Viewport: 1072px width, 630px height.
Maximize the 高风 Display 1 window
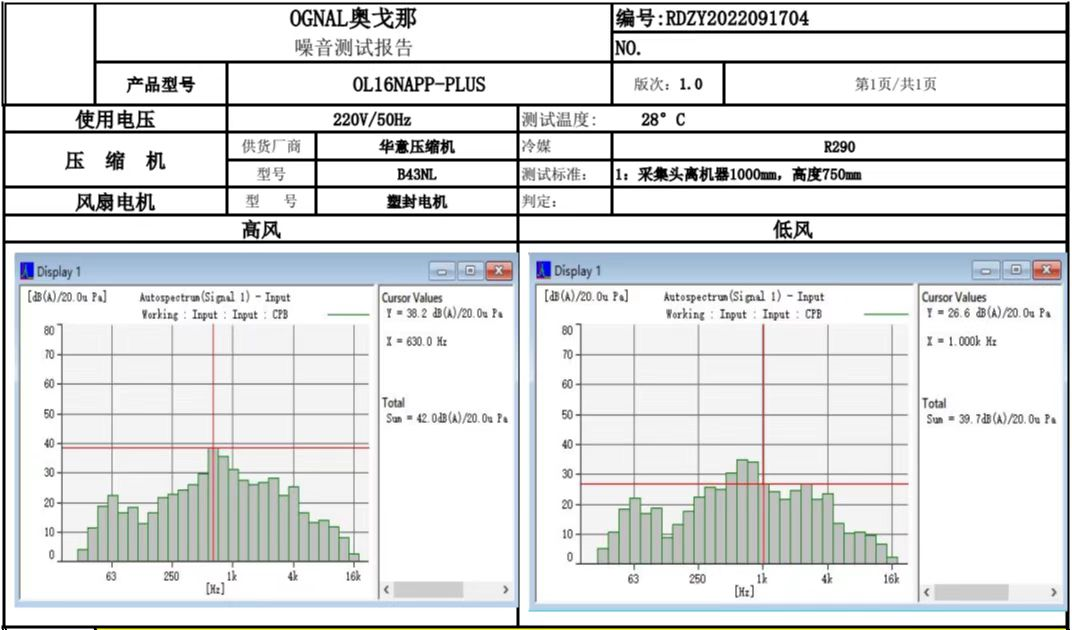click(x=470, y=272)
